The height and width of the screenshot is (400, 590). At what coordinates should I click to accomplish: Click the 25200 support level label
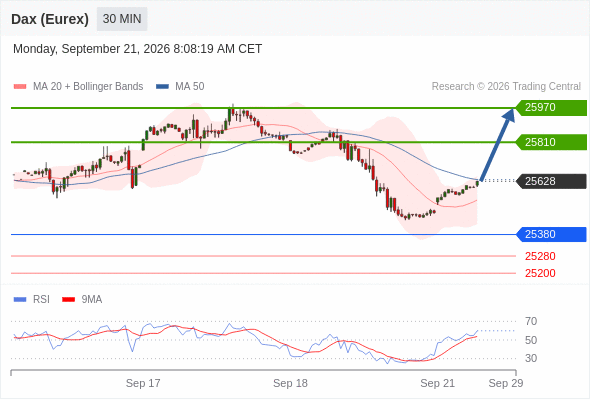coord(540,273)
